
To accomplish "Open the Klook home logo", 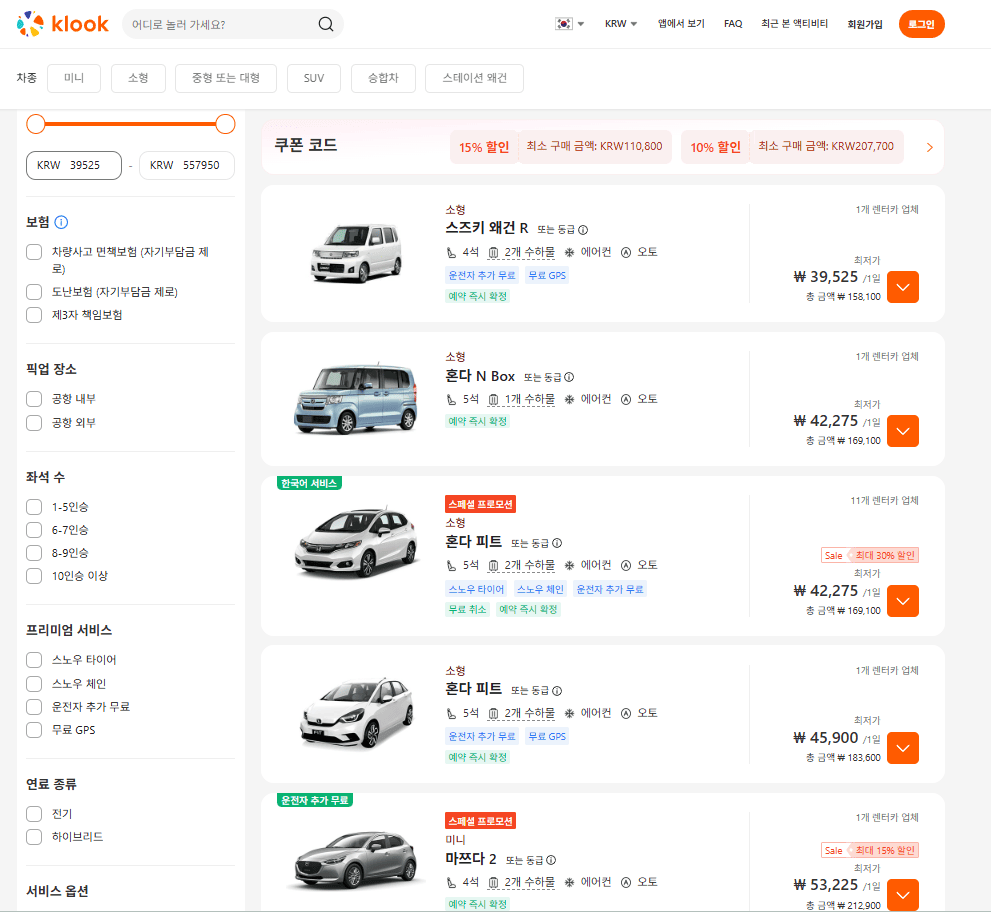I will [63, 24].
